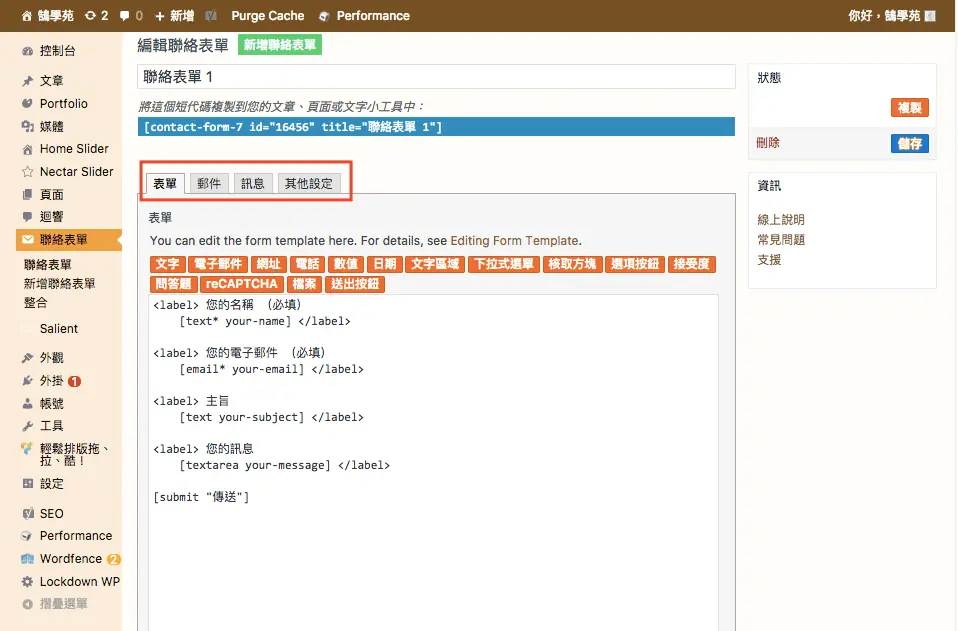Click the blue 儲存 button
Image resolution: width=958 pixels, height=631 pixels.
click(x=910, y=144)
